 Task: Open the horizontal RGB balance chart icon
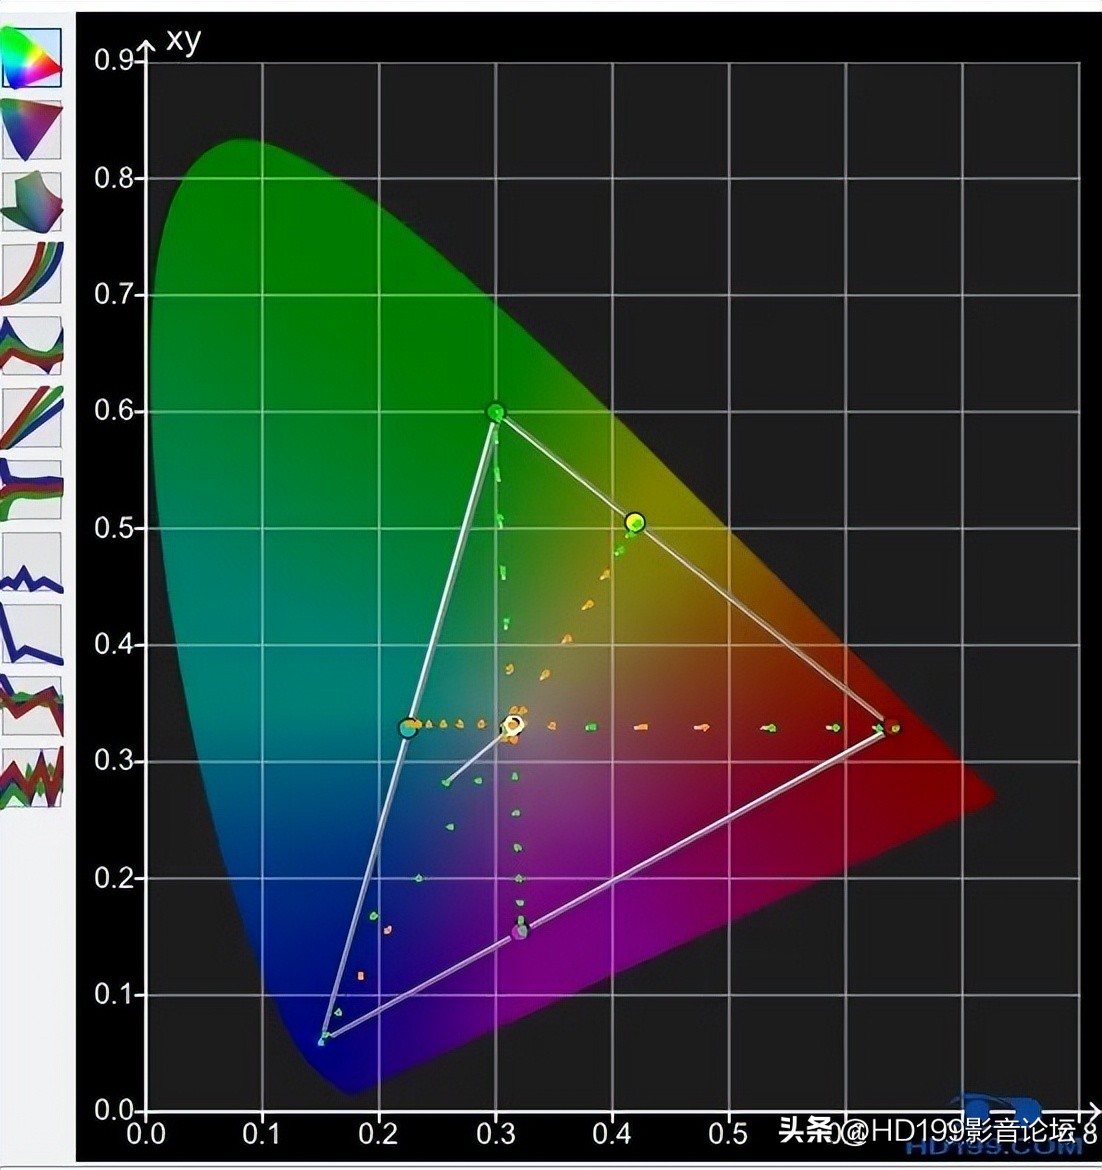tap(32, 489)
